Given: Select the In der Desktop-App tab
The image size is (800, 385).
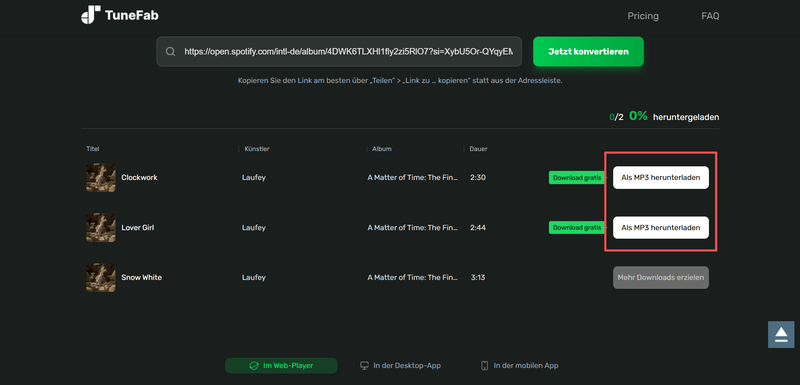Looking at the screenshot, I should click(400, 366).
